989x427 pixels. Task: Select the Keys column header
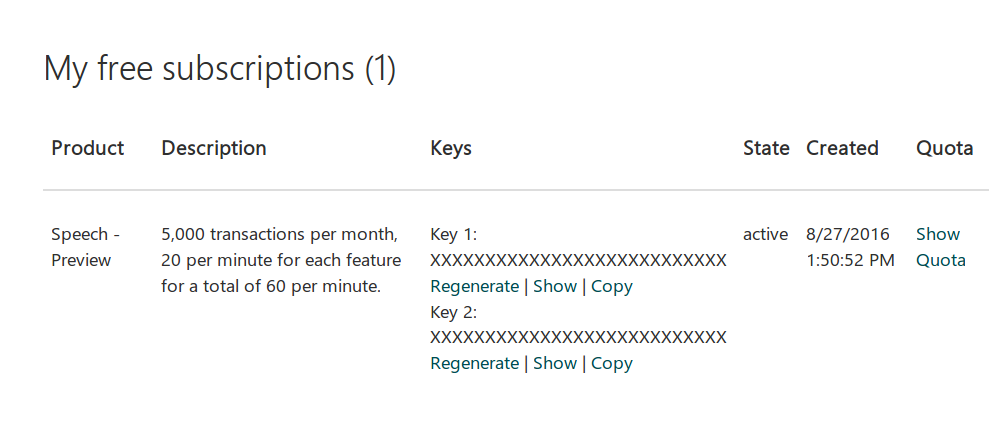pyautogui.click(x=451, y=148)
